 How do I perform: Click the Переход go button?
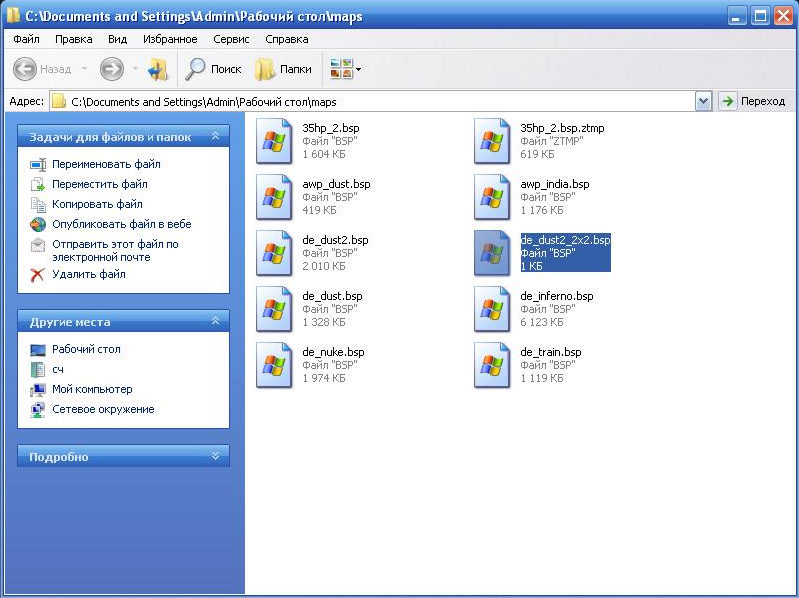[752, 101]
